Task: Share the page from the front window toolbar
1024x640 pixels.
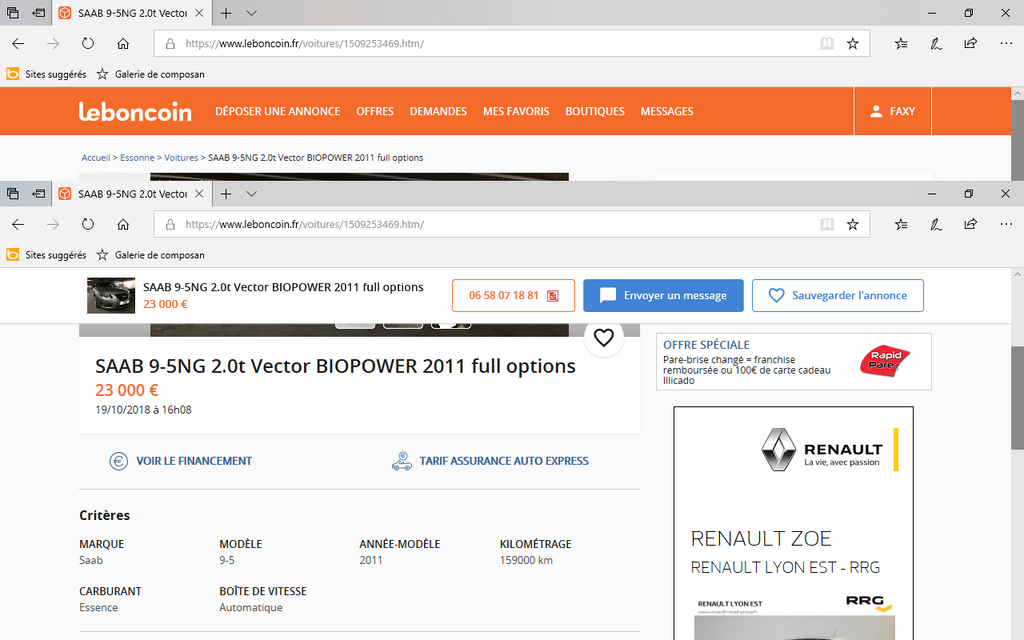Action: click(970, 225)
